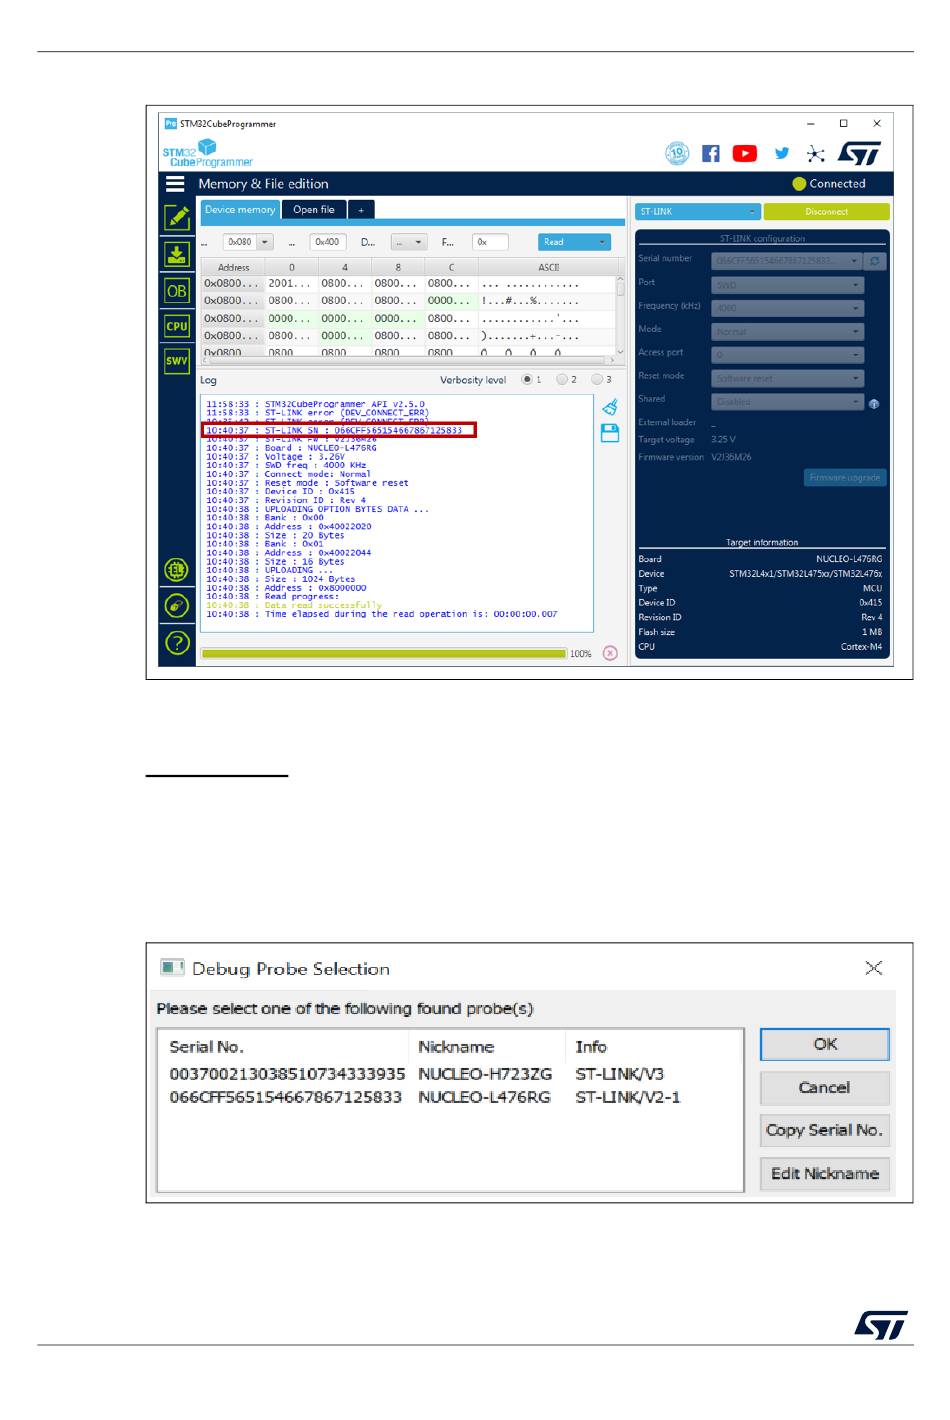Clear the log with the broom icon
Screen dimensions: 950x1420
coord(610,407)
